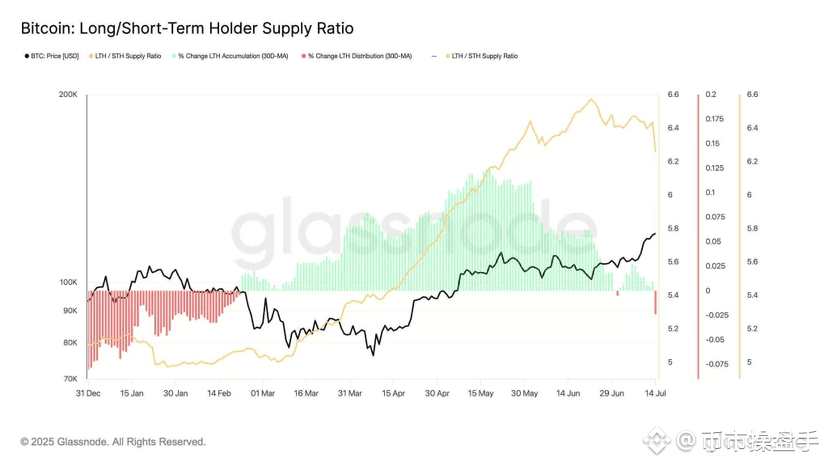828x466 pixels.
Task: Click the 200K price axis label
Action: click(x=68, y=95)
